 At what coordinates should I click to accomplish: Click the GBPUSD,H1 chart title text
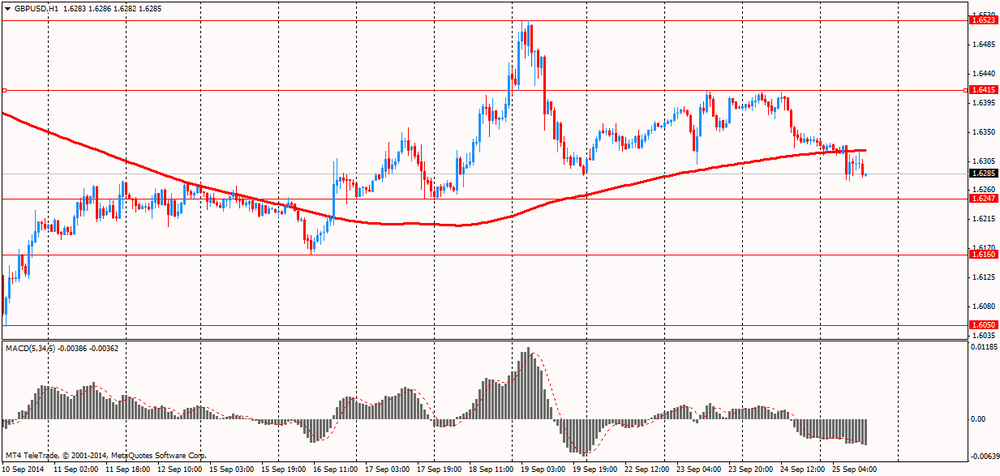tap(36, 10)
